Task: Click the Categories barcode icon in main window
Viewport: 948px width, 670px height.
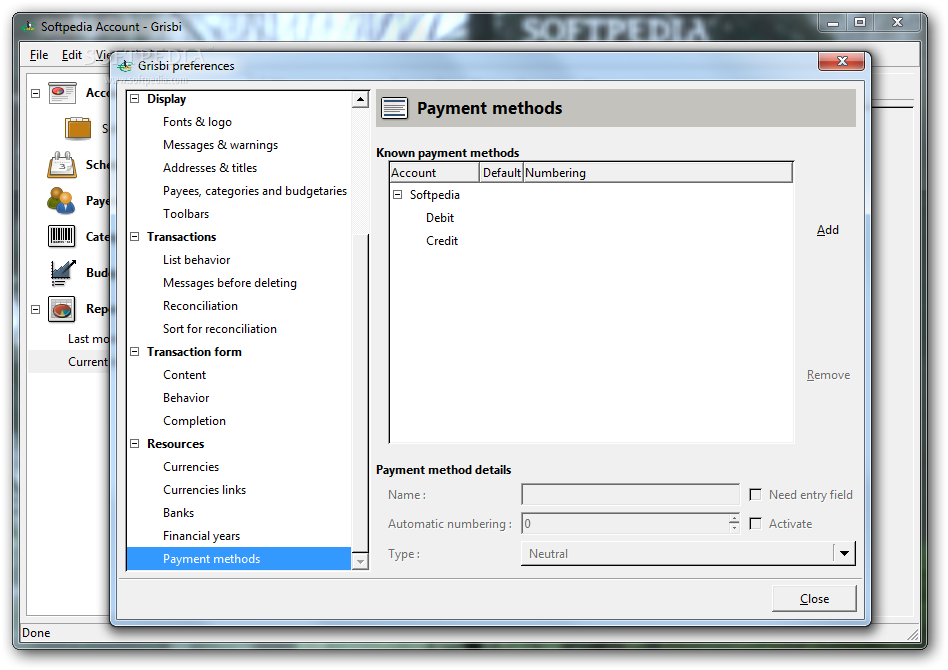Action: 61,236
